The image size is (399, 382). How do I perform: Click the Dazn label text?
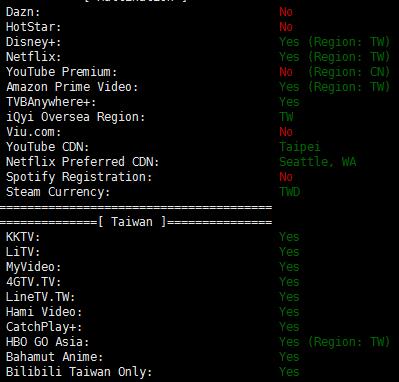23,12
